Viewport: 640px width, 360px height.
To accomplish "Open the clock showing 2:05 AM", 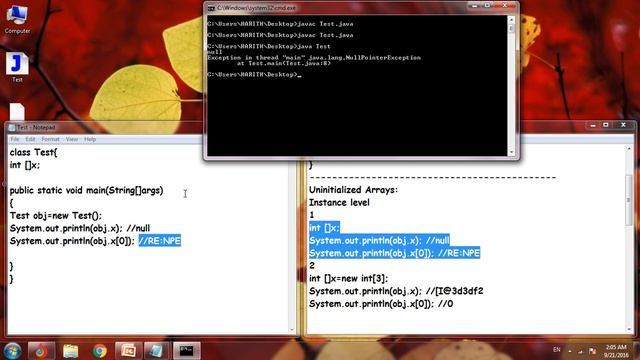I will tap(616, 351).
